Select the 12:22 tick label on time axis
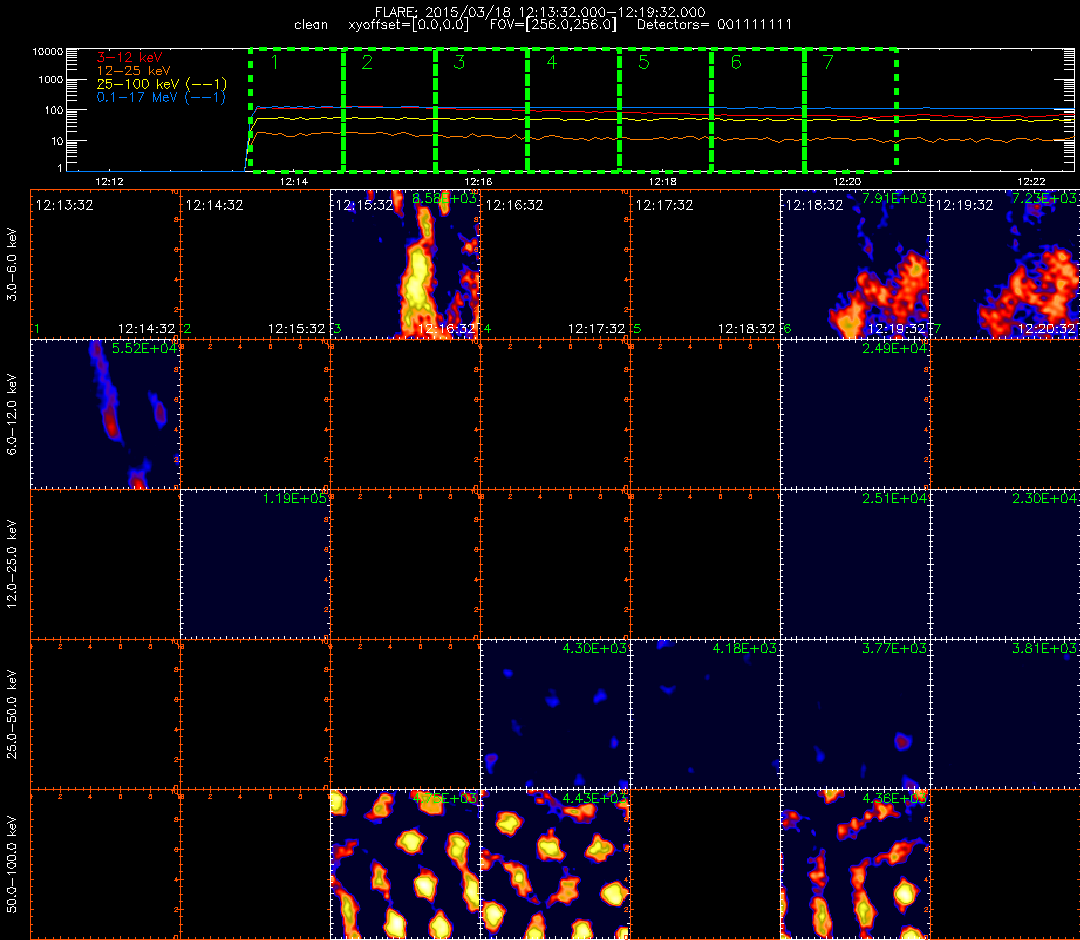 pos(1031,182)
